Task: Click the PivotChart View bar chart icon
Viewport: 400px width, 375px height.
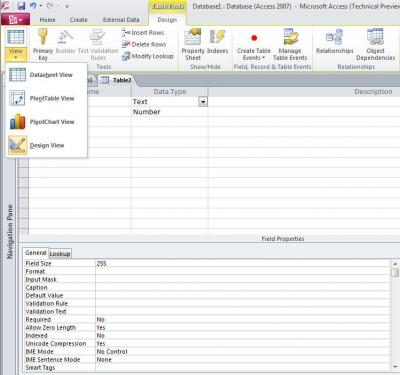Action: [17, 122]
